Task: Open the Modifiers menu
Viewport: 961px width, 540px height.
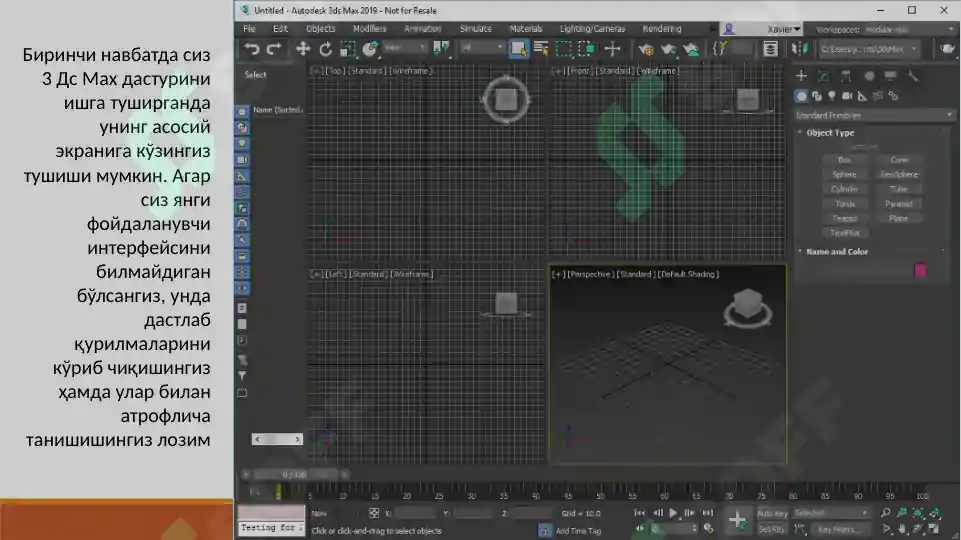Action: tap(370, 29)
